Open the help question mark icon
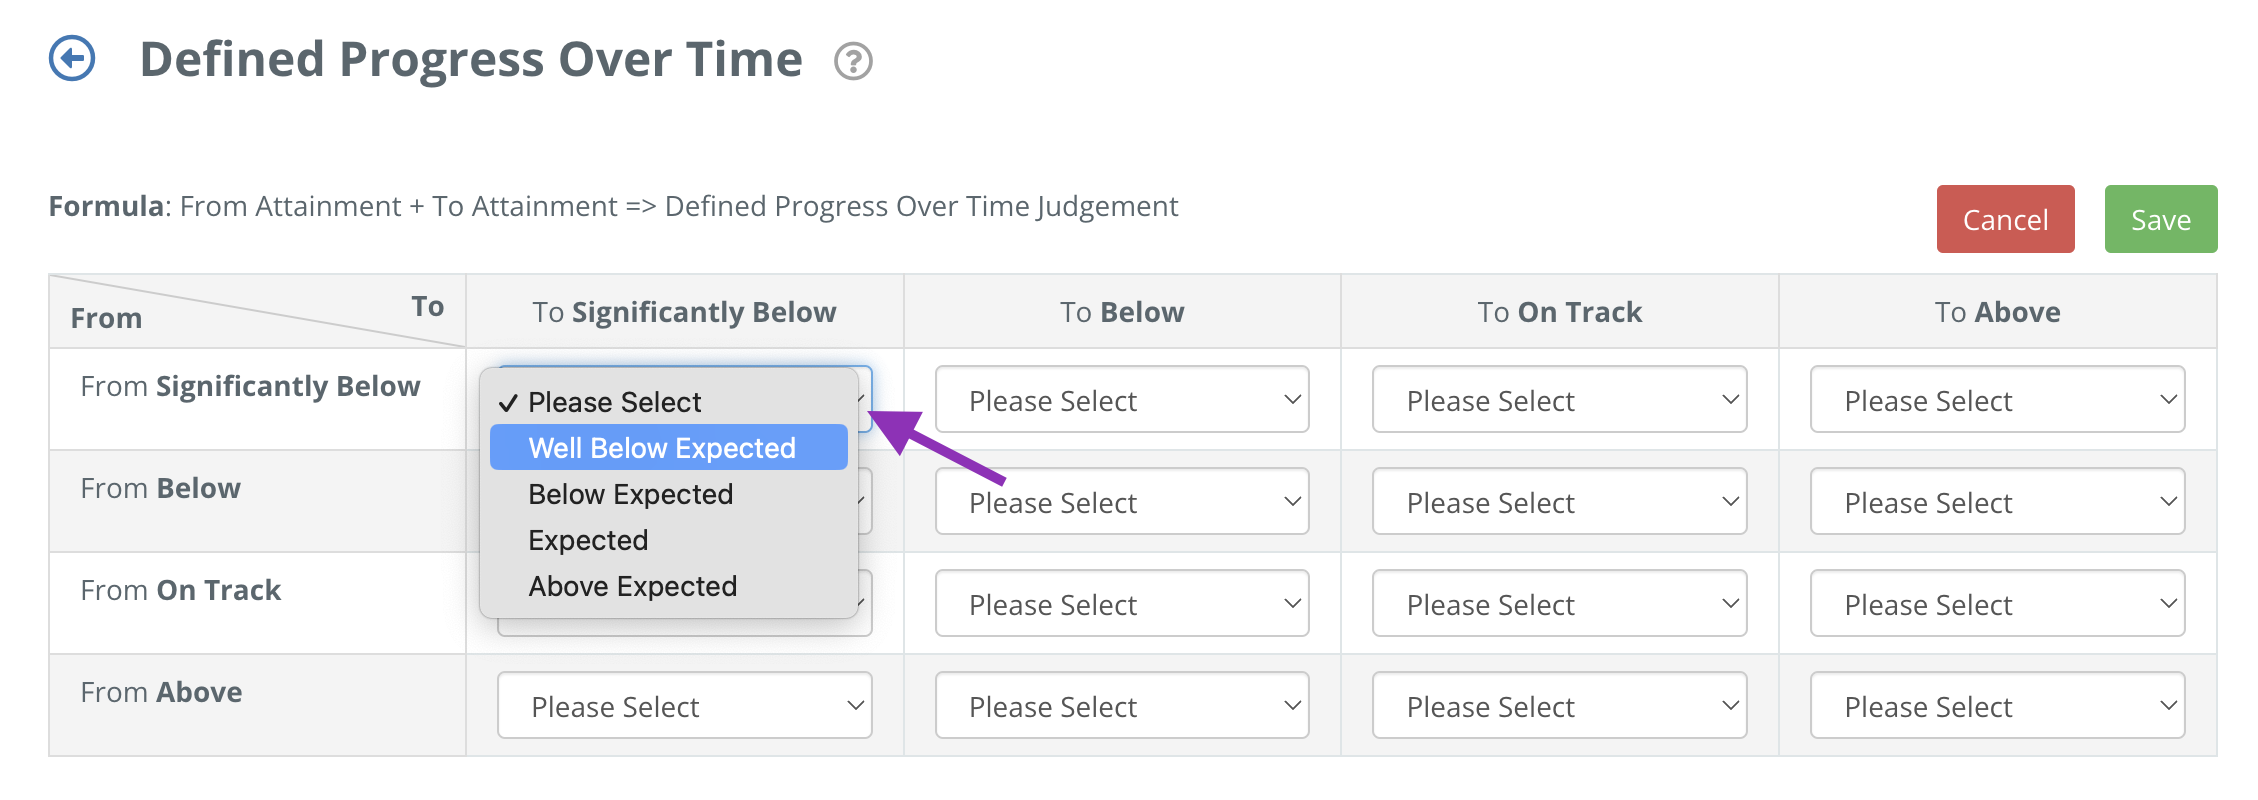The image size is (2258, 800). pos(853,61)
